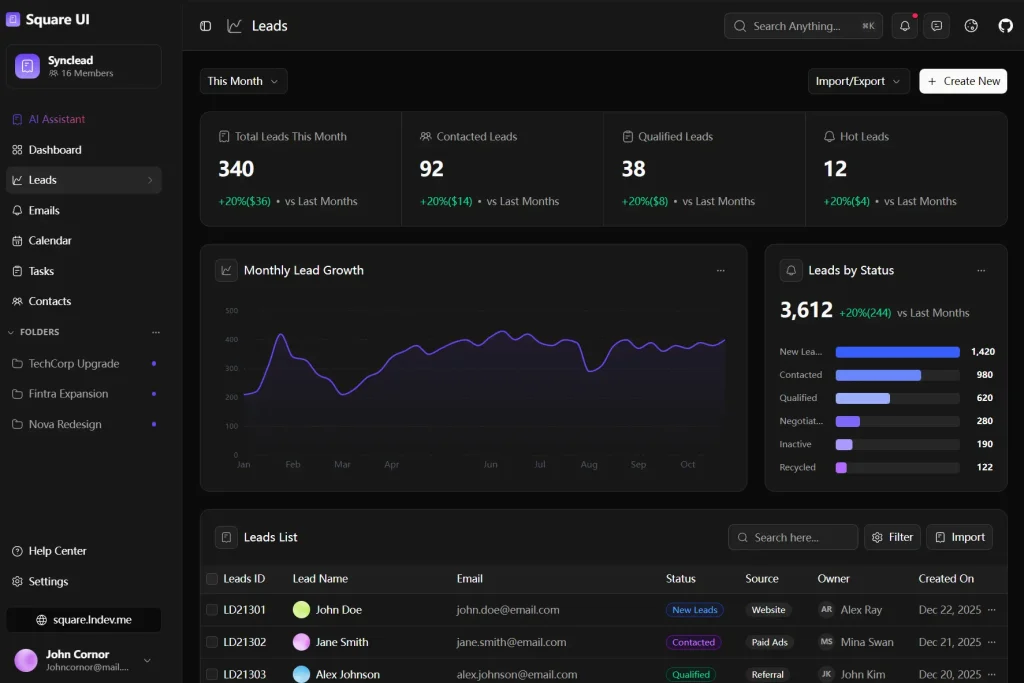The width and height of the screenshot is (1024, 683).
Task: Click the GitHub icon in the top bar
Action: 1005,25
